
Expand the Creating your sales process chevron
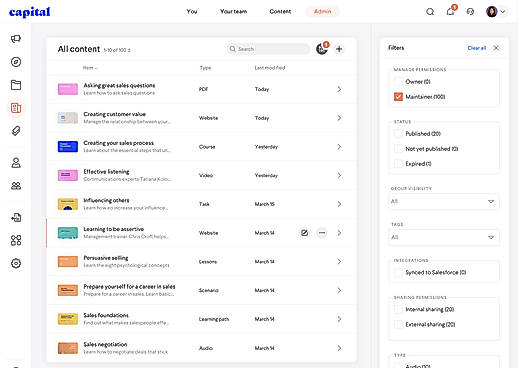(339, 147)
